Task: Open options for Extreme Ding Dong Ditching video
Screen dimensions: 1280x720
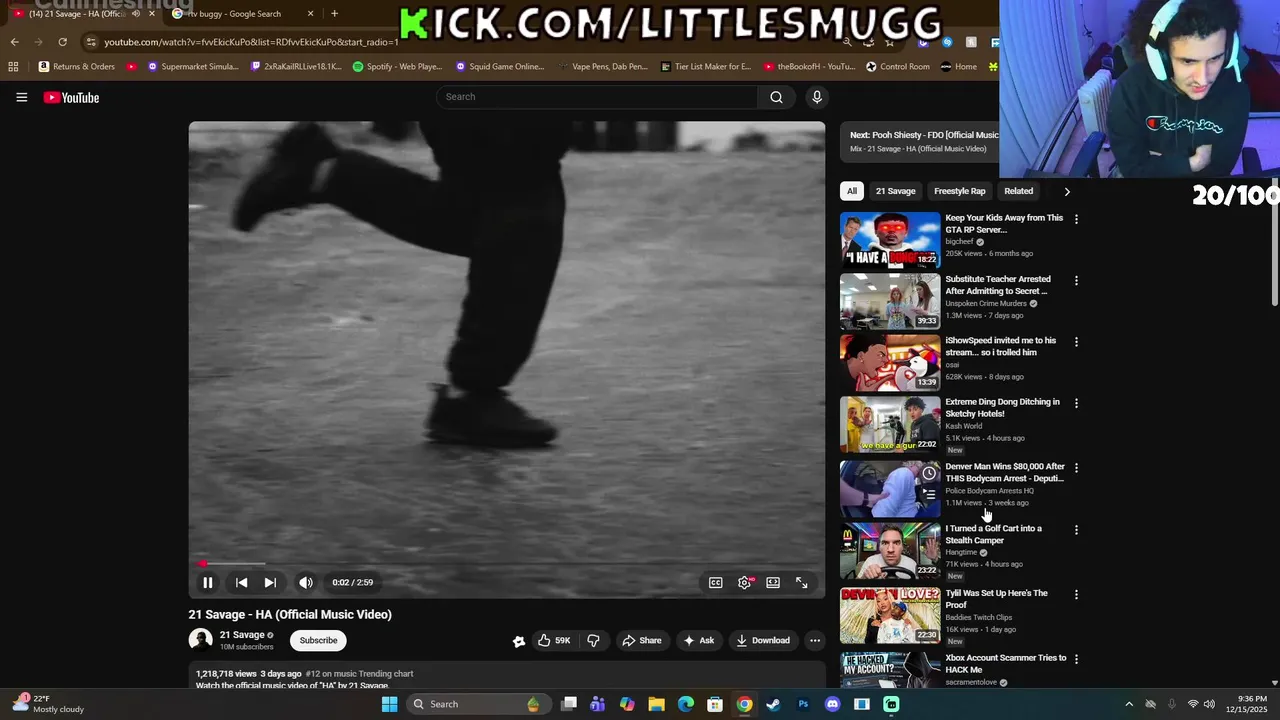Action: pyautogui.click(x=1076, y=403)
